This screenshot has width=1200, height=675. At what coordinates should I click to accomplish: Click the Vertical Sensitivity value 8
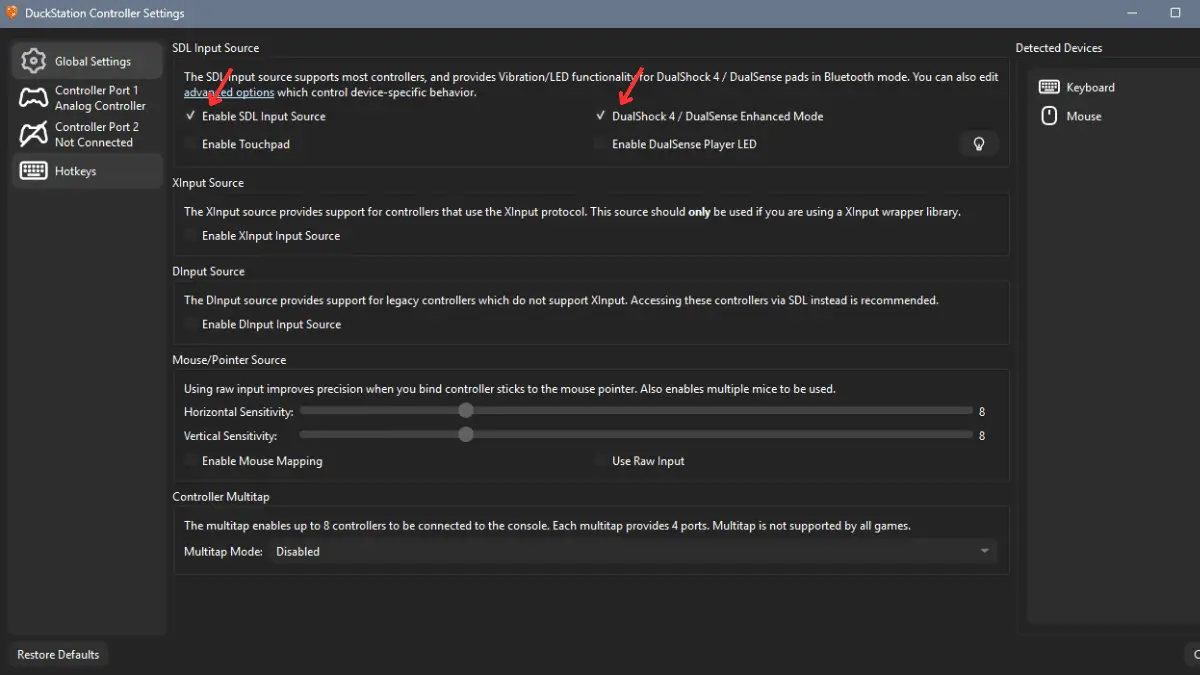982,436
